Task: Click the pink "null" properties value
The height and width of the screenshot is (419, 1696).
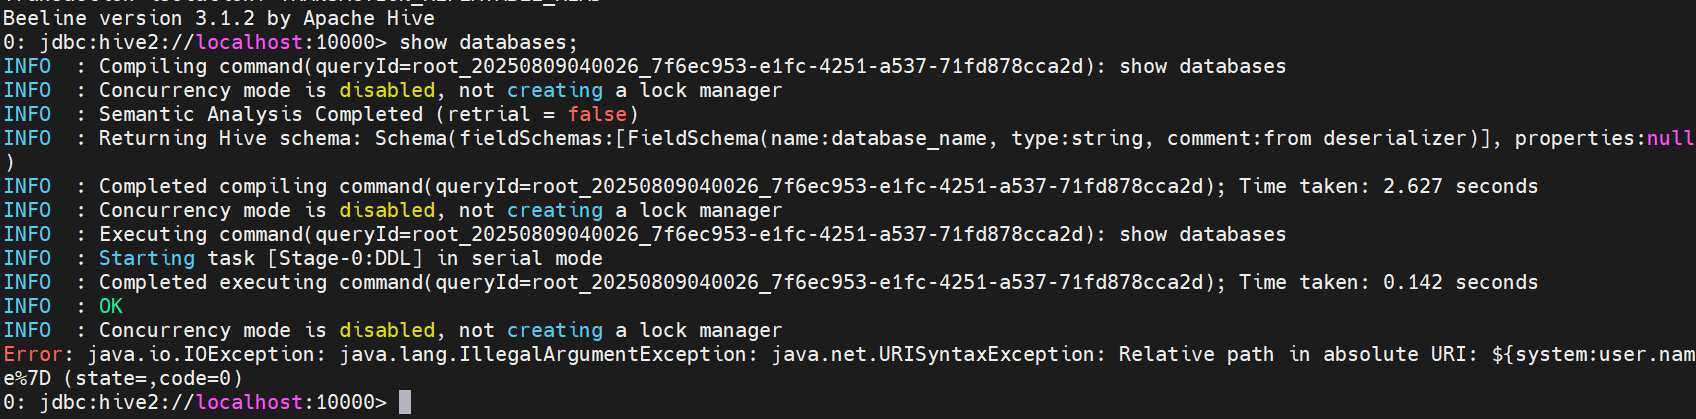Action: point(1670,138)
